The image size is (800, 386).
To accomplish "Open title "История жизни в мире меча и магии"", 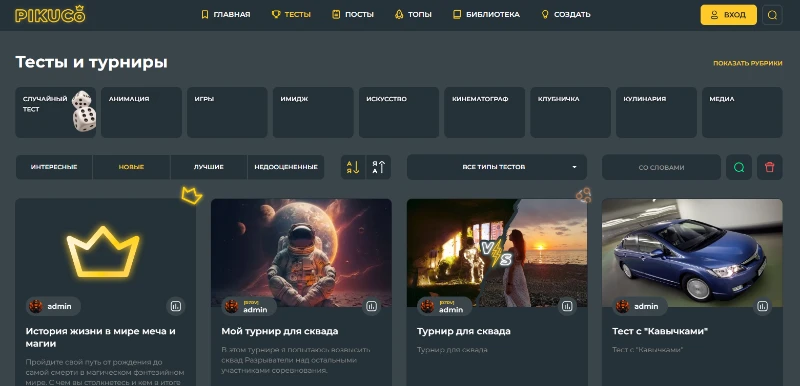I will click(x=101, y=338).
